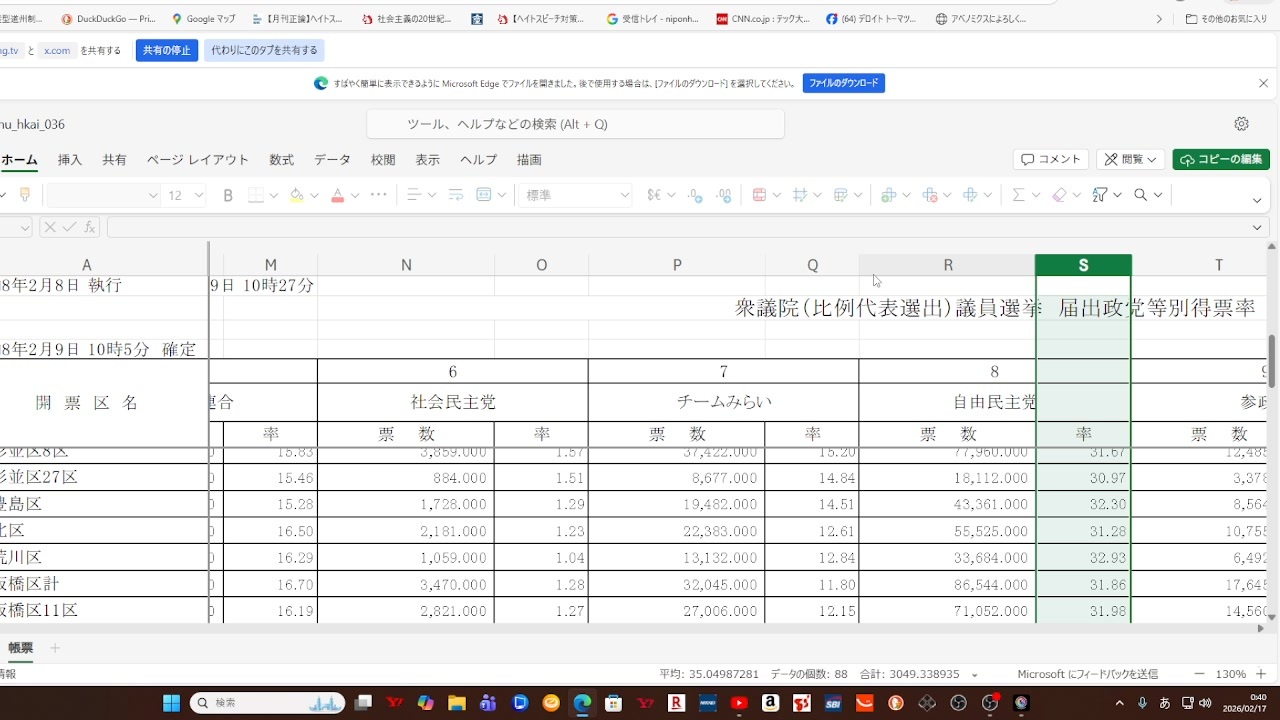Viewport: 1280px width, 720px height.
Task: Click the conditional formatting icon
Action: pyautogui.click(x=759, y=195)
